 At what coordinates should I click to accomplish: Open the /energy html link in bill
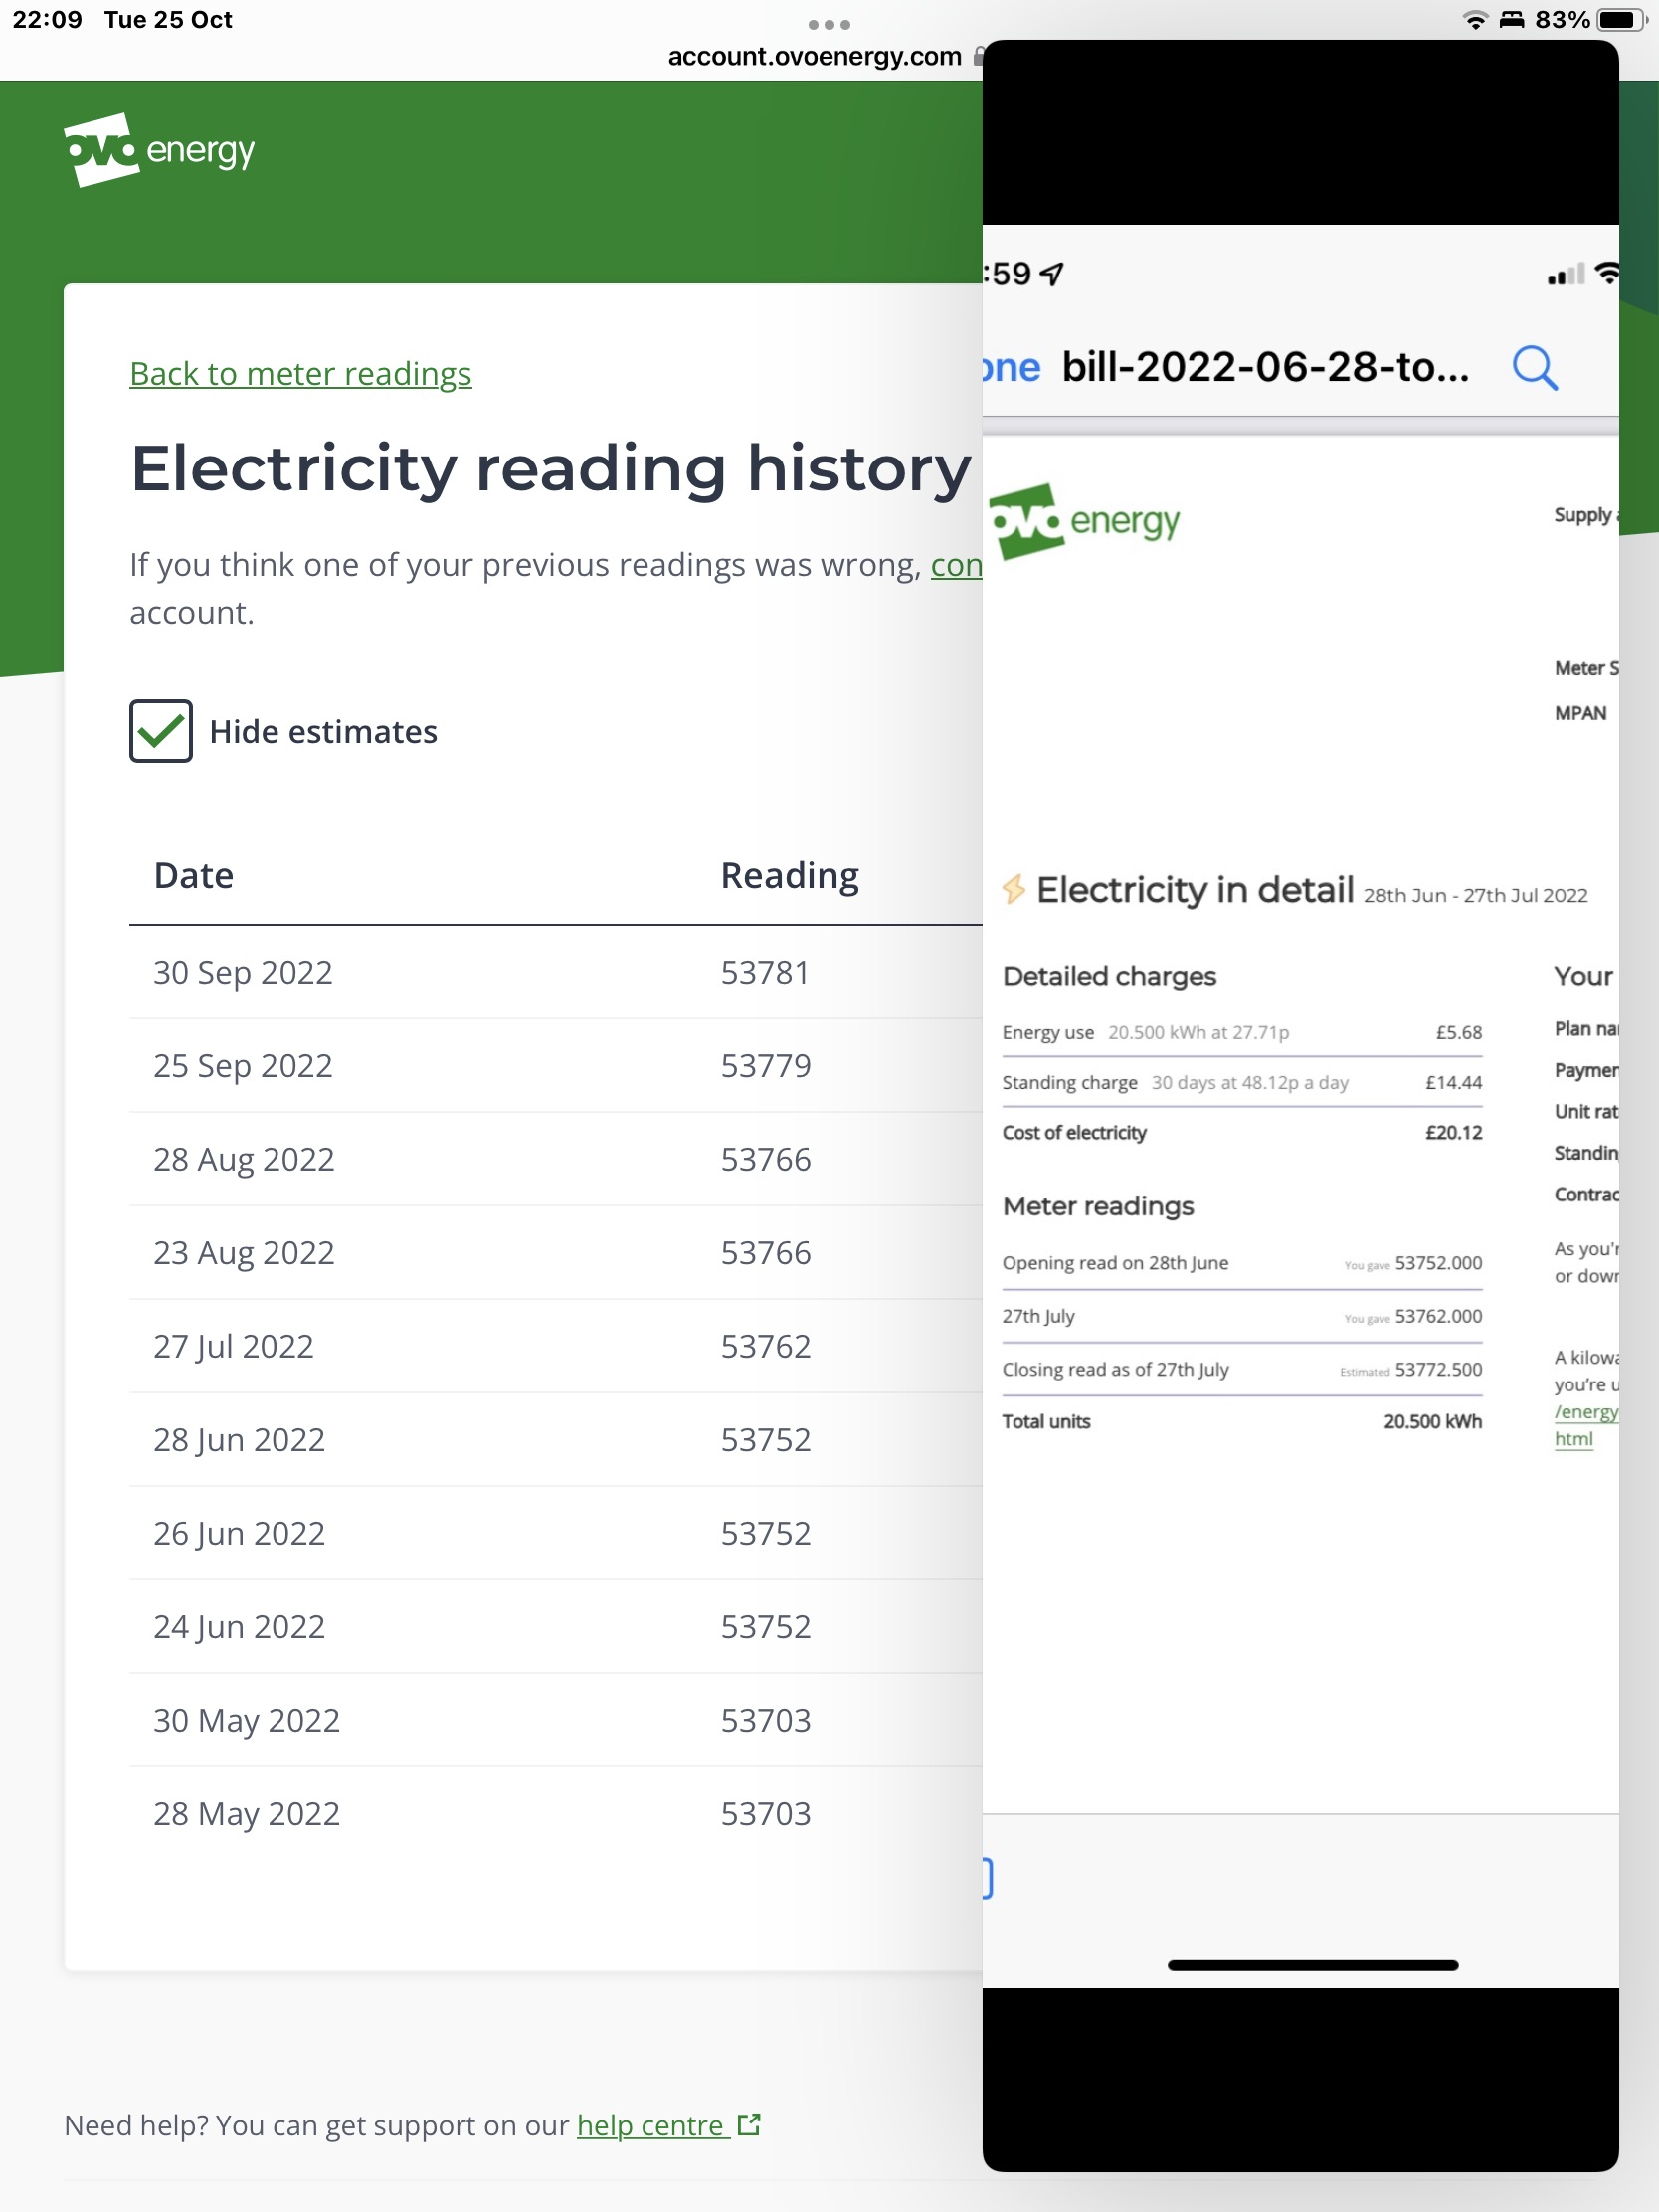pyautogui.click(x=1583, y=1425)
